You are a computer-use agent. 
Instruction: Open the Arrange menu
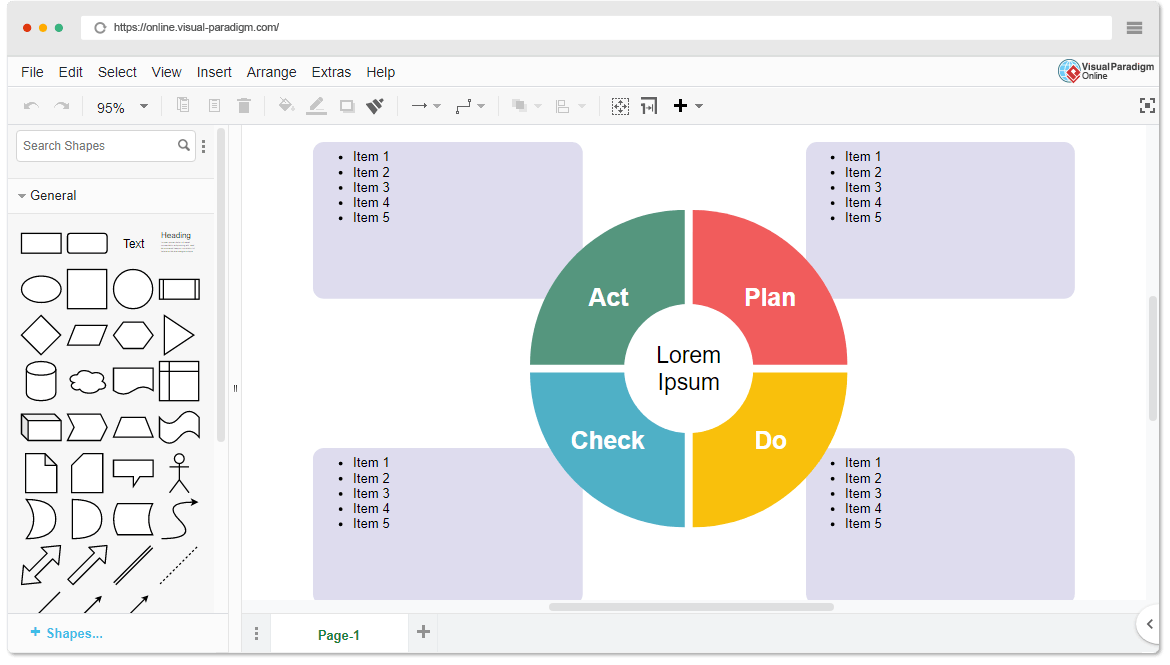pos(272,72)
